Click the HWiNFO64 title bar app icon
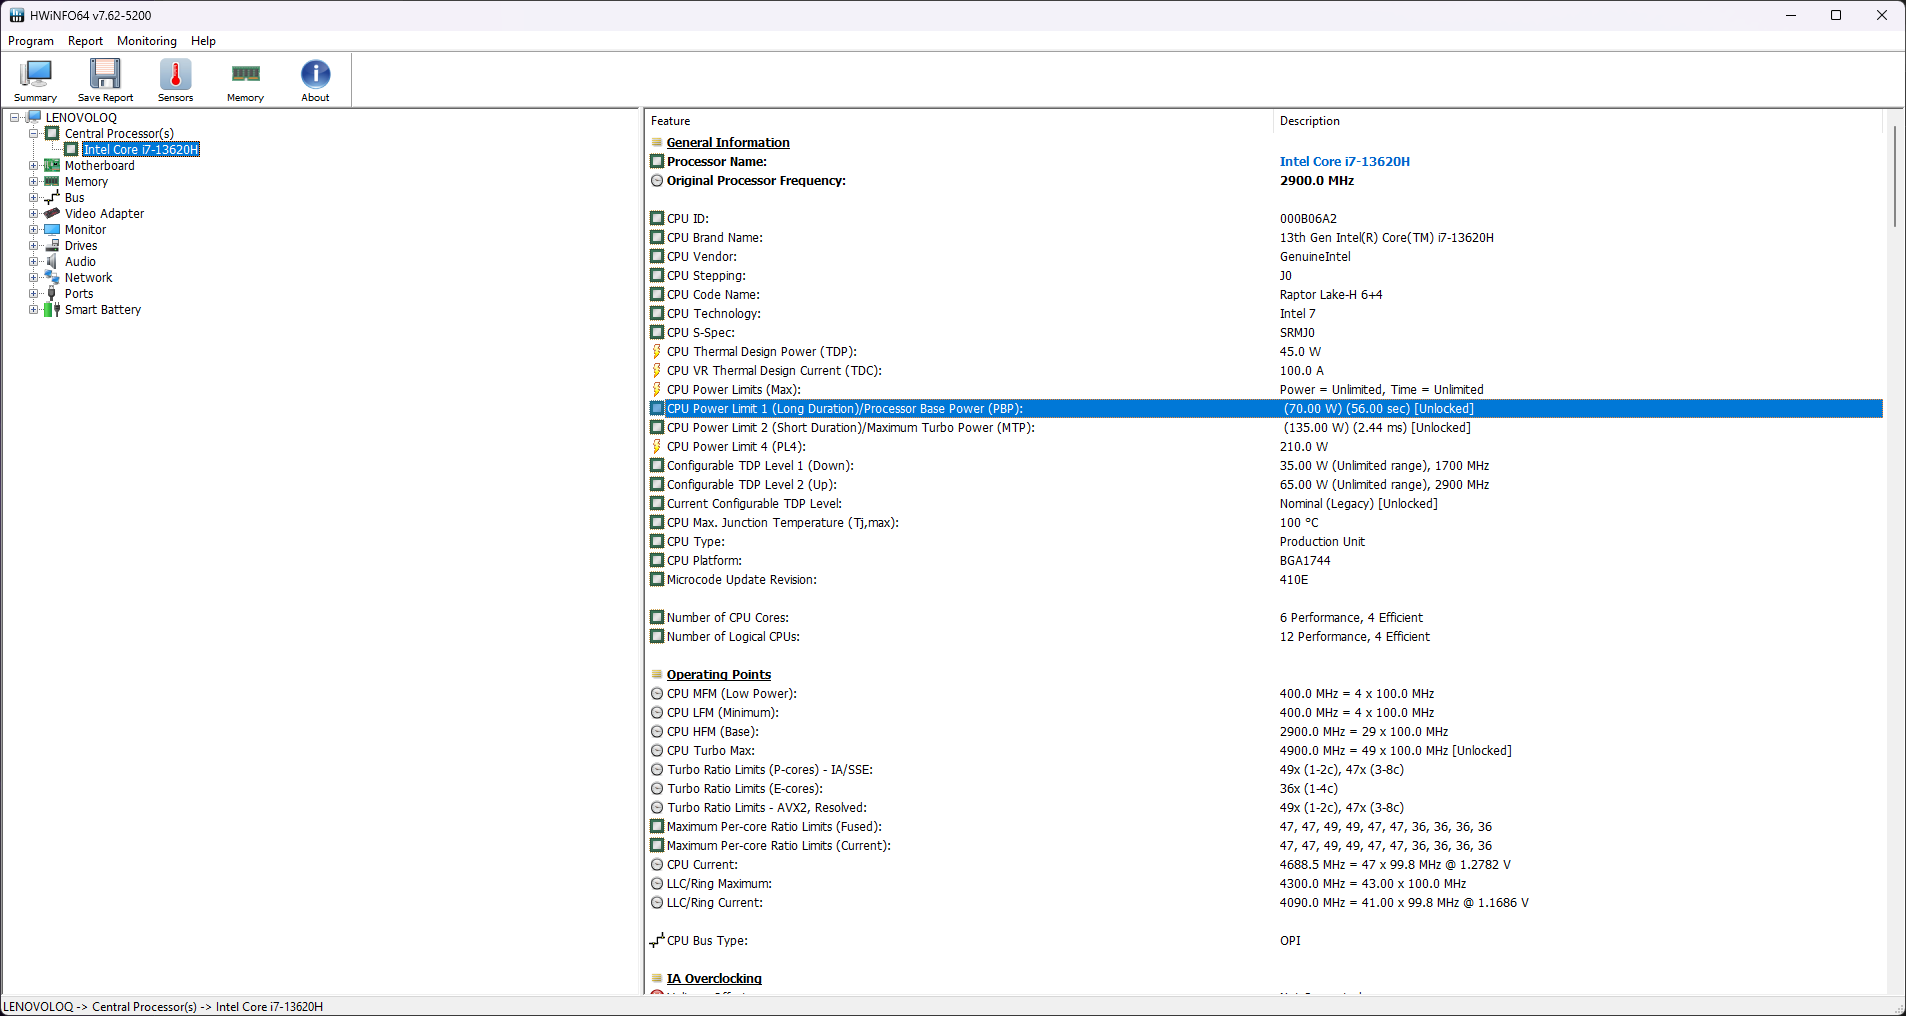The height and width of the screenshot is (1016, 1906). coord(16,15)
